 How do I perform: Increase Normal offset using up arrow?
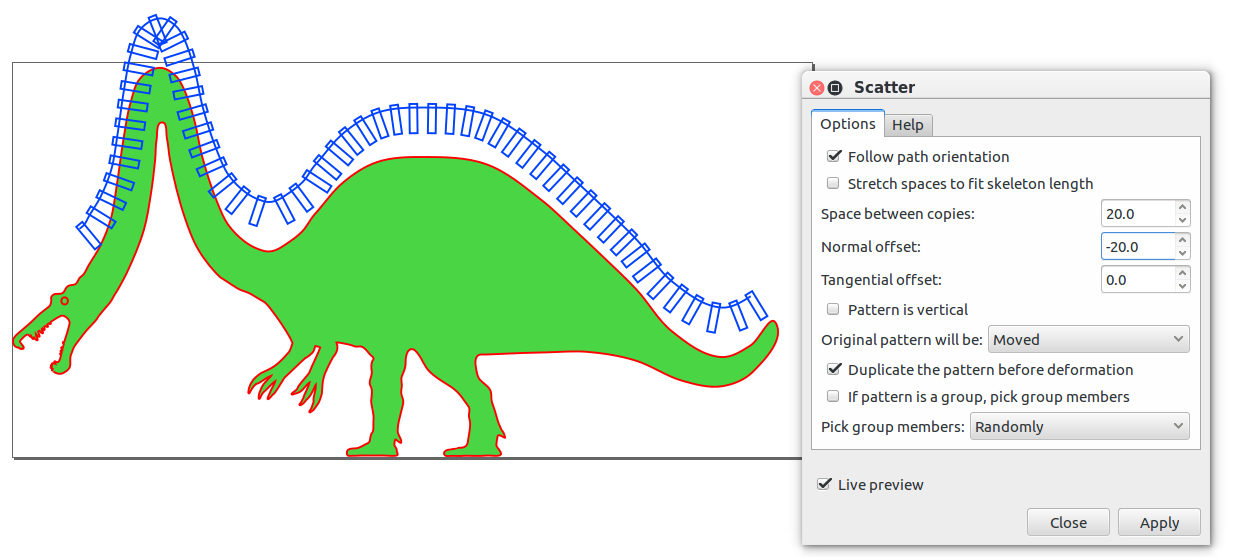[1182, 240]
